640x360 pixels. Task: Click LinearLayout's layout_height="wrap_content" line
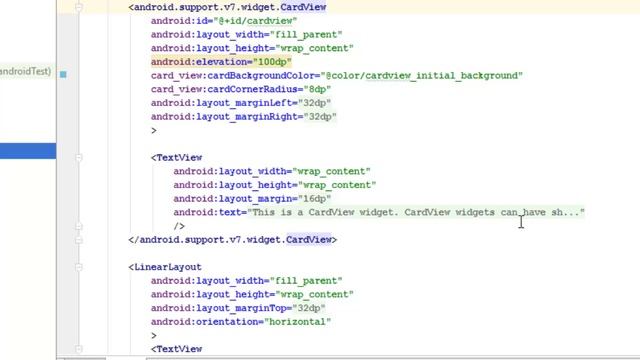click(252, 295)
